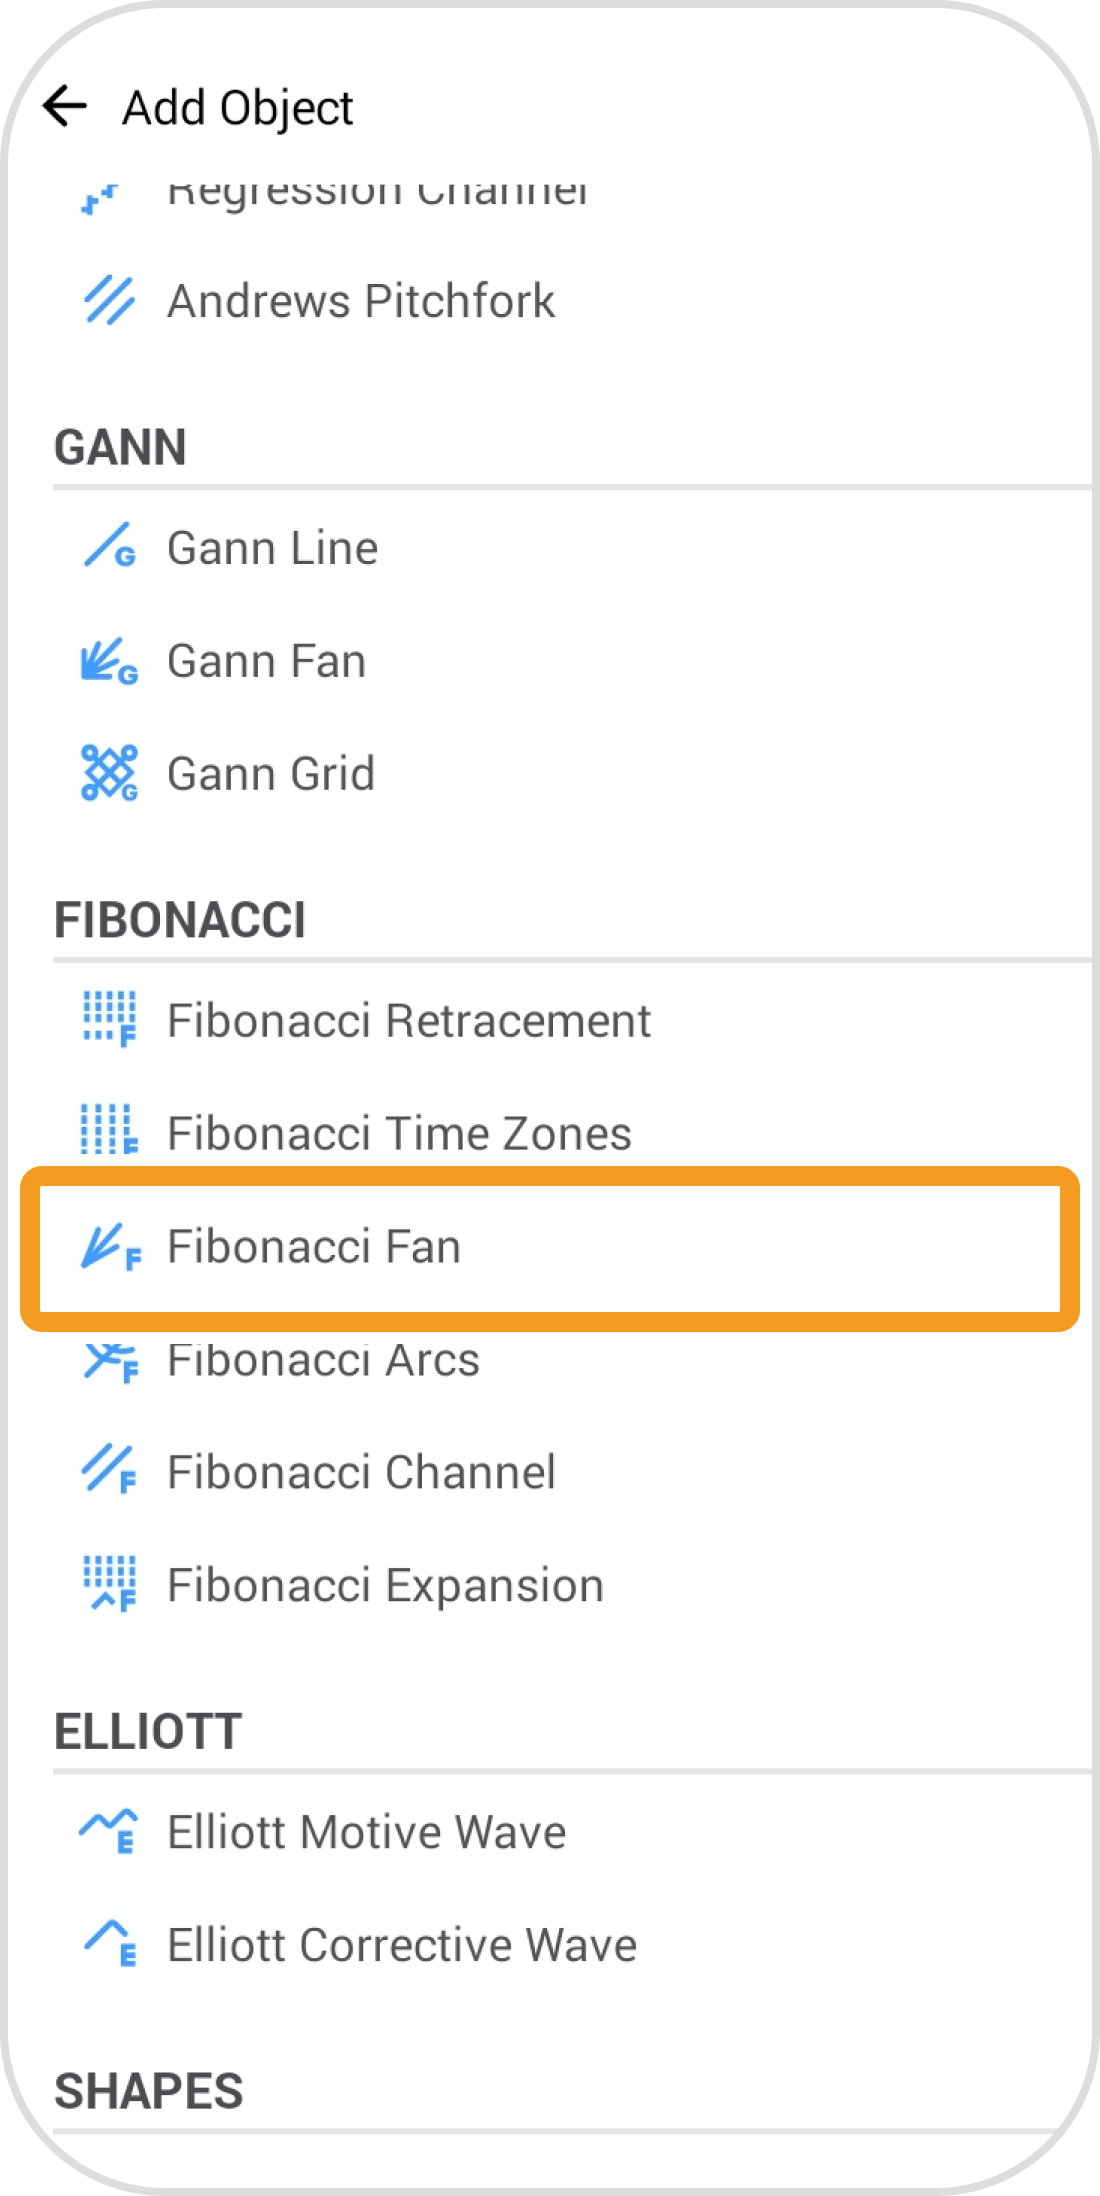The height and width of the screenshot is (2196, 1100).
Task: Pick the Gann Grid entry
Action: [271, 774]
